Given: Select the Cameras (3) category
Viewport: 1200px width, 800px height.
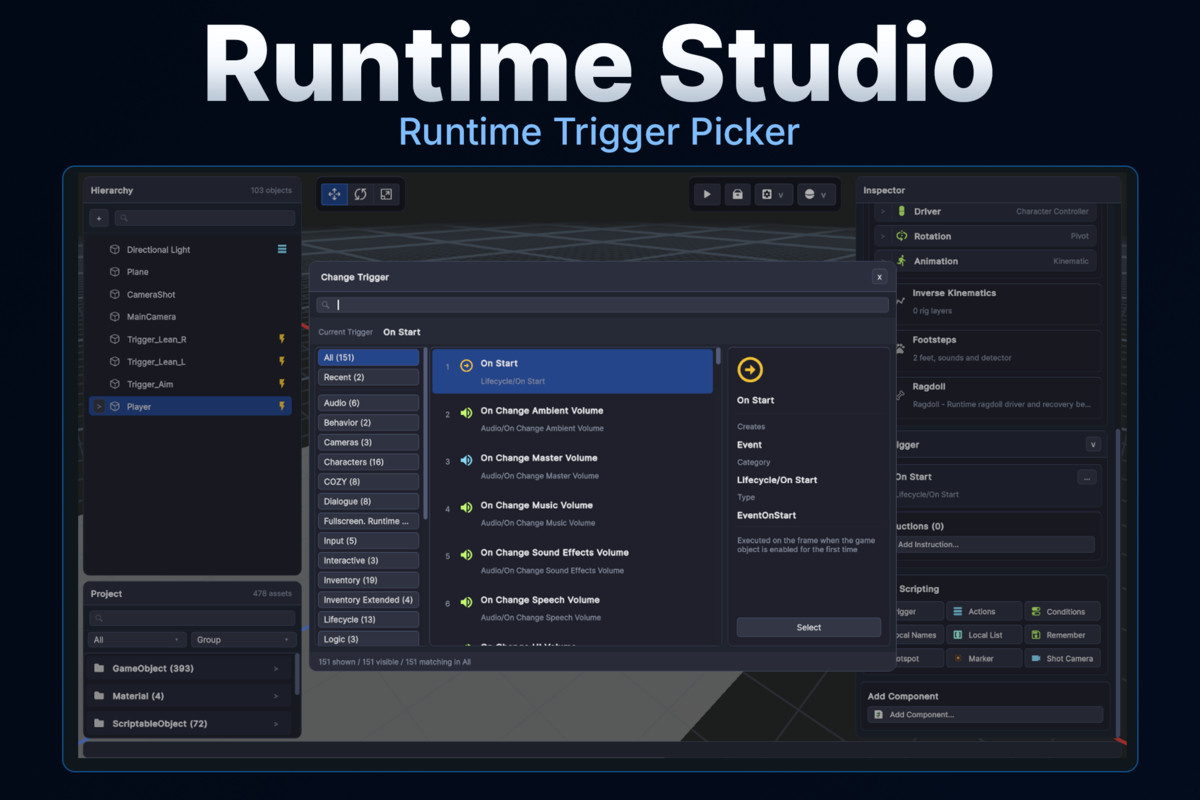Looking at the screenshot, I should 368,442.
